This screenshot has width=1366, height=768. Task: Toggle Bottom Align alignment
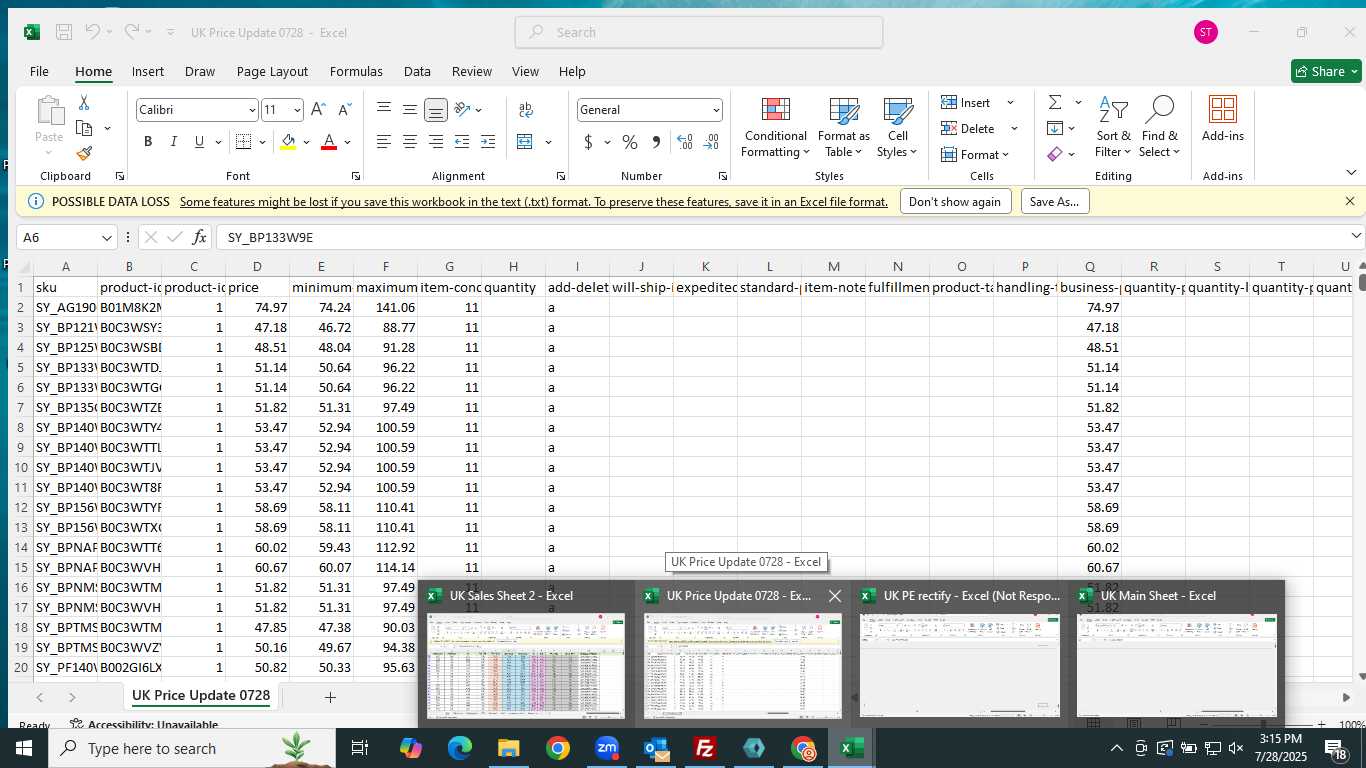[x=436, y=110]
